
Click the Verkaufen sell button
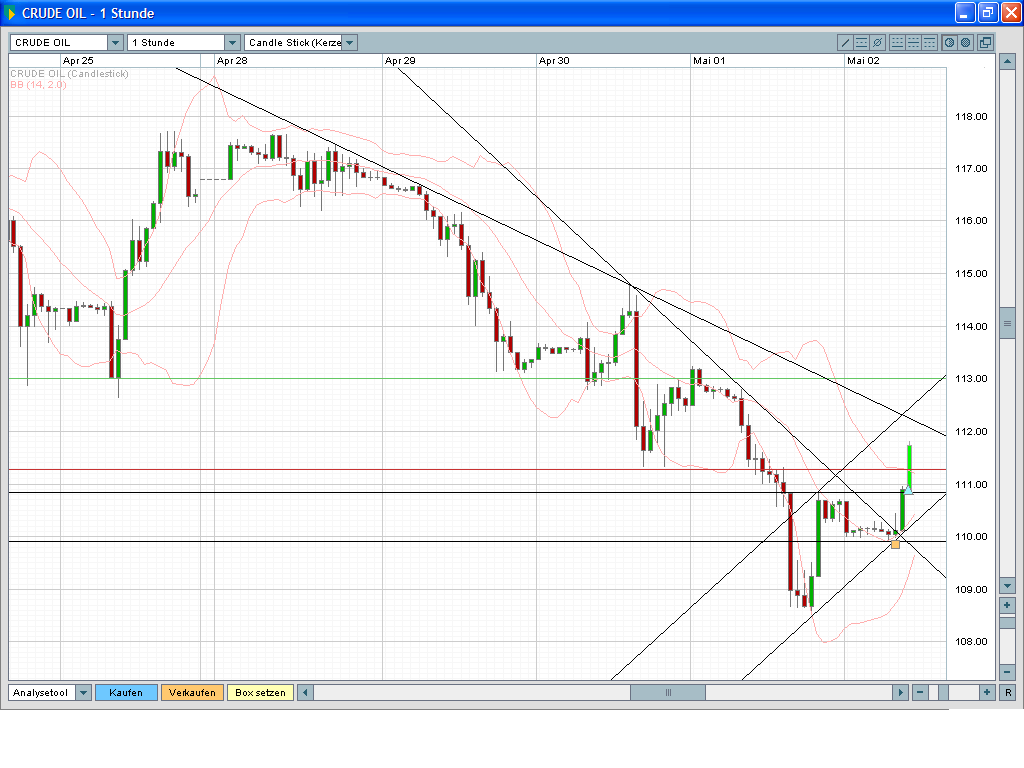click(192, 692)
